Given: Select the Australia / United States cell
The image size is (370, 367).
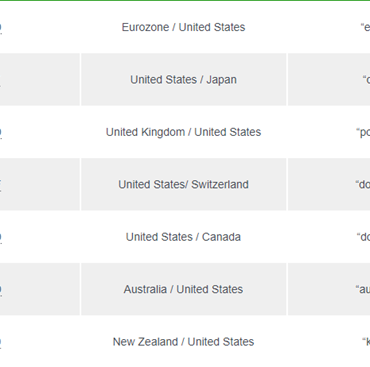Looking at the screenshot, I should (x=183, y=289).
